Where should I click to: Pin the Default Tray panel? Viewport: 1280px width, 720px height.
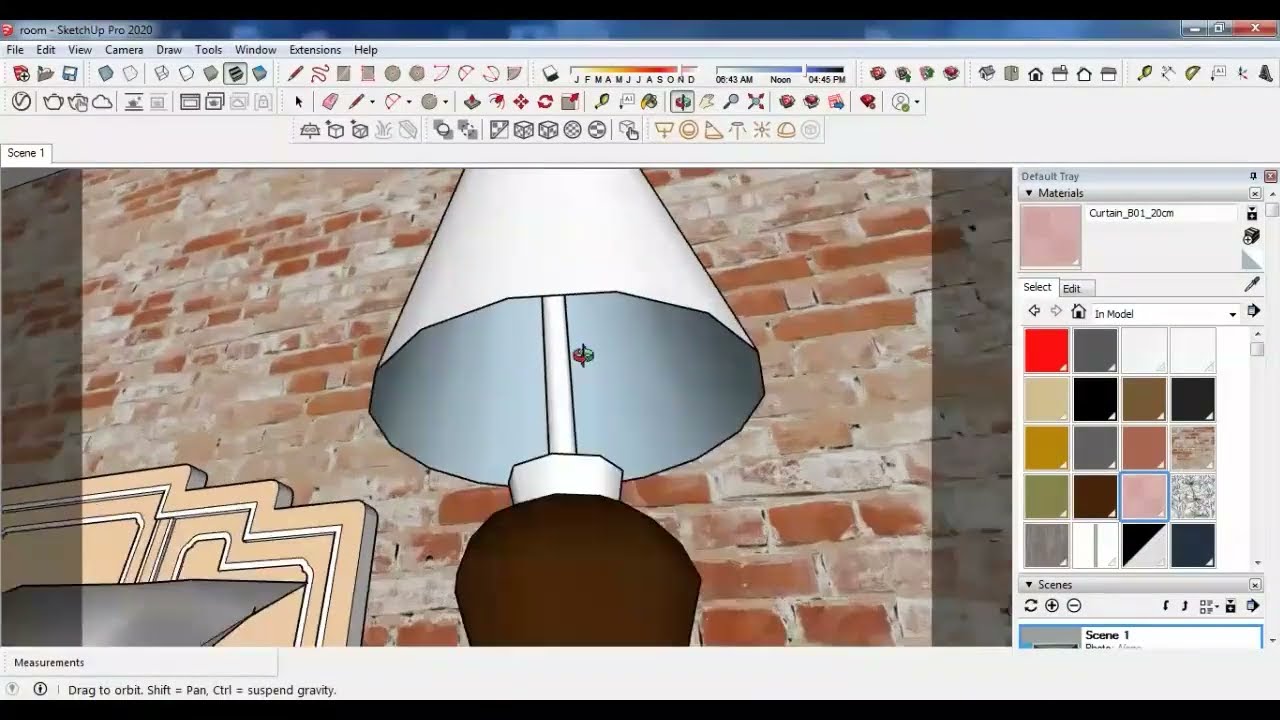pyautogui.click(x=1253, y=176)
